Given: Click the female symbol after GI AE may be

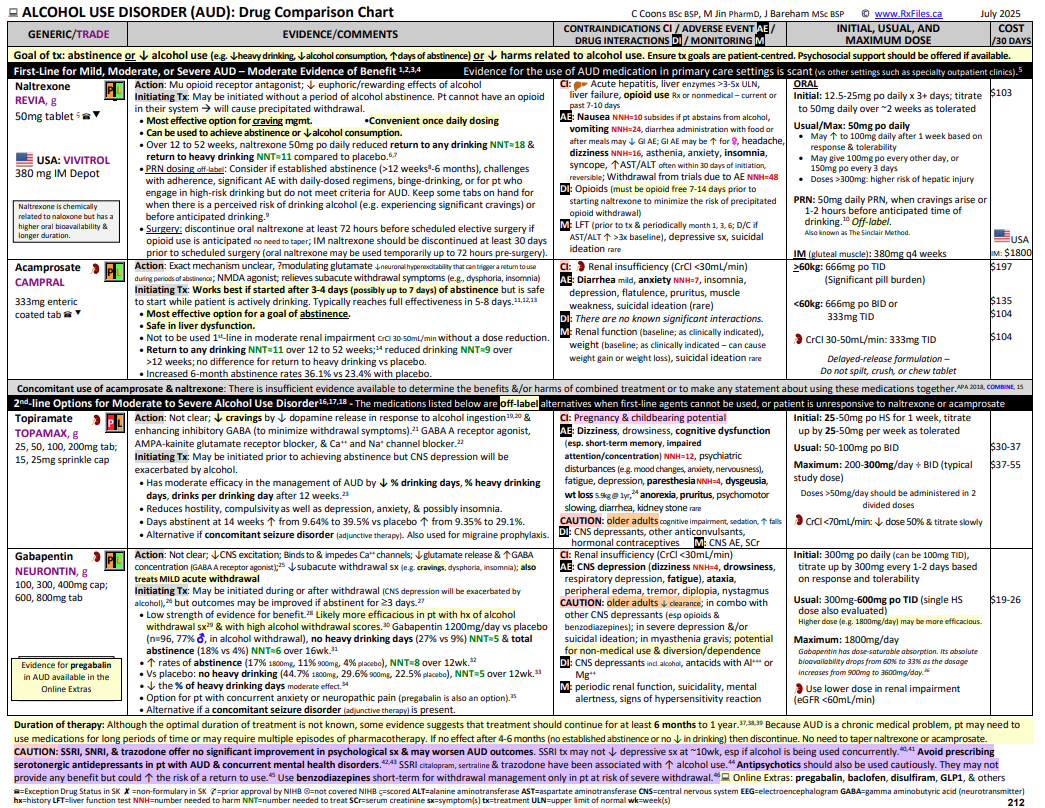Looking at the screenshot, I should [x=734, y=141].
